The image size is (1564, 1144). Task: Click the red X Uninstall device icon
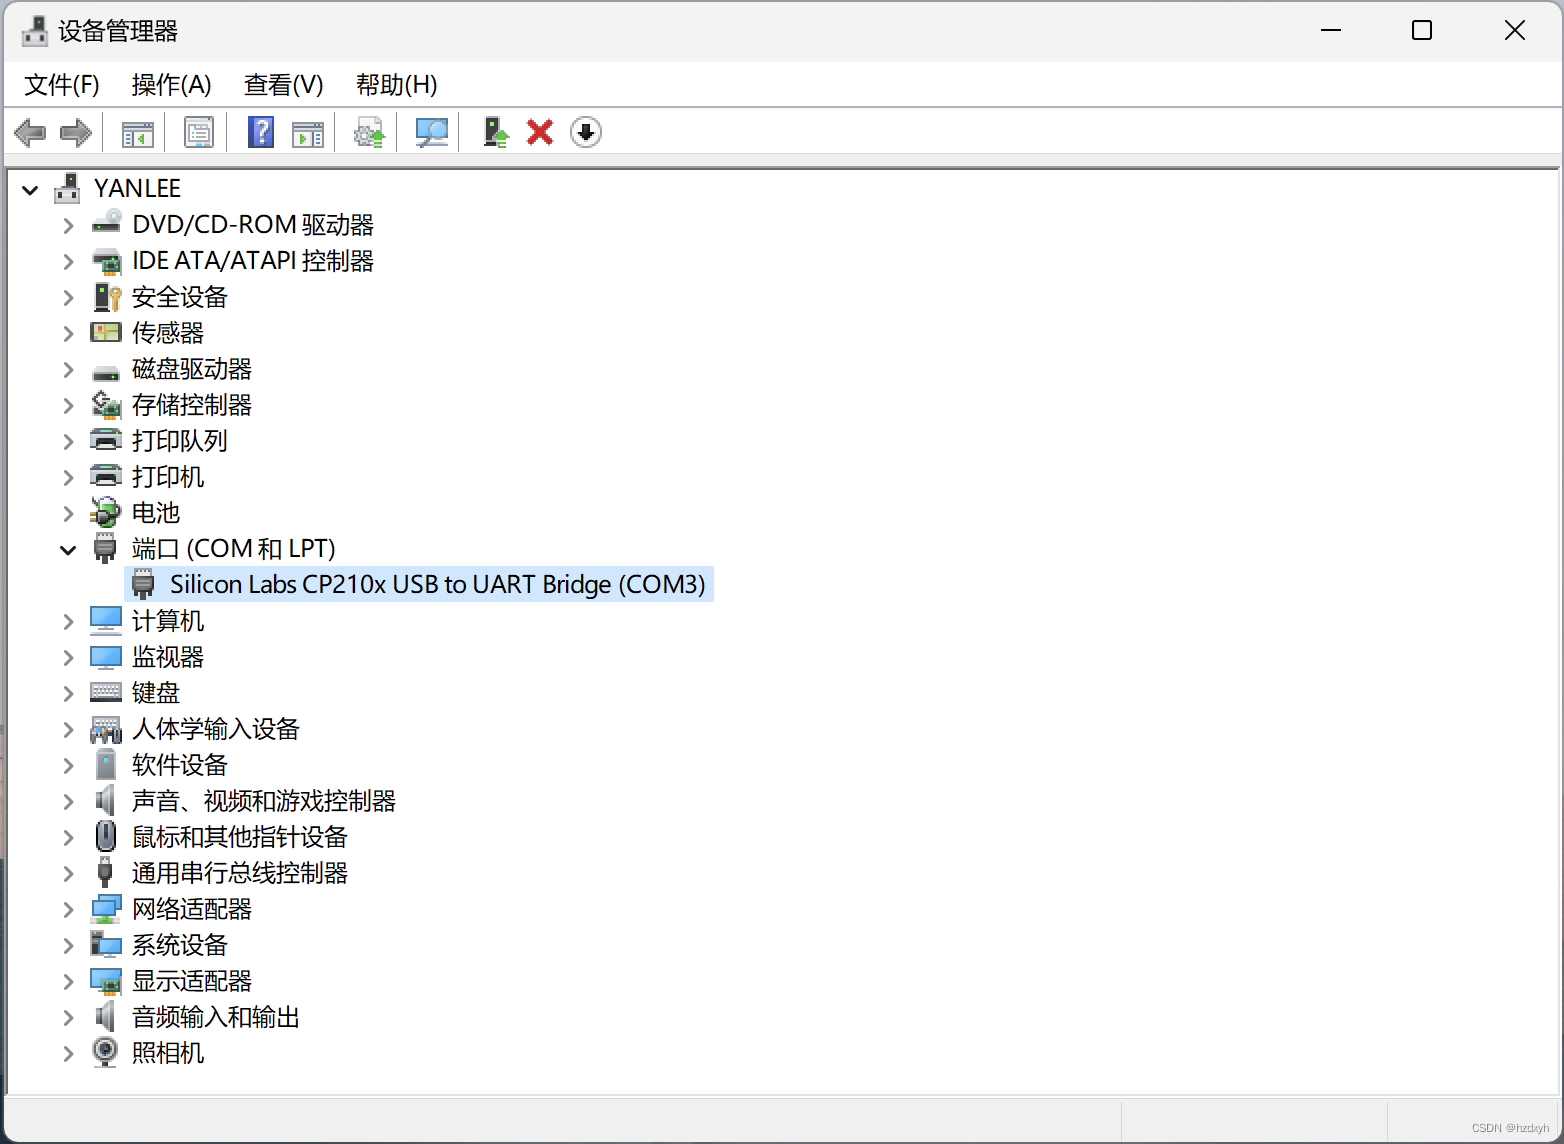pos(540,132)
